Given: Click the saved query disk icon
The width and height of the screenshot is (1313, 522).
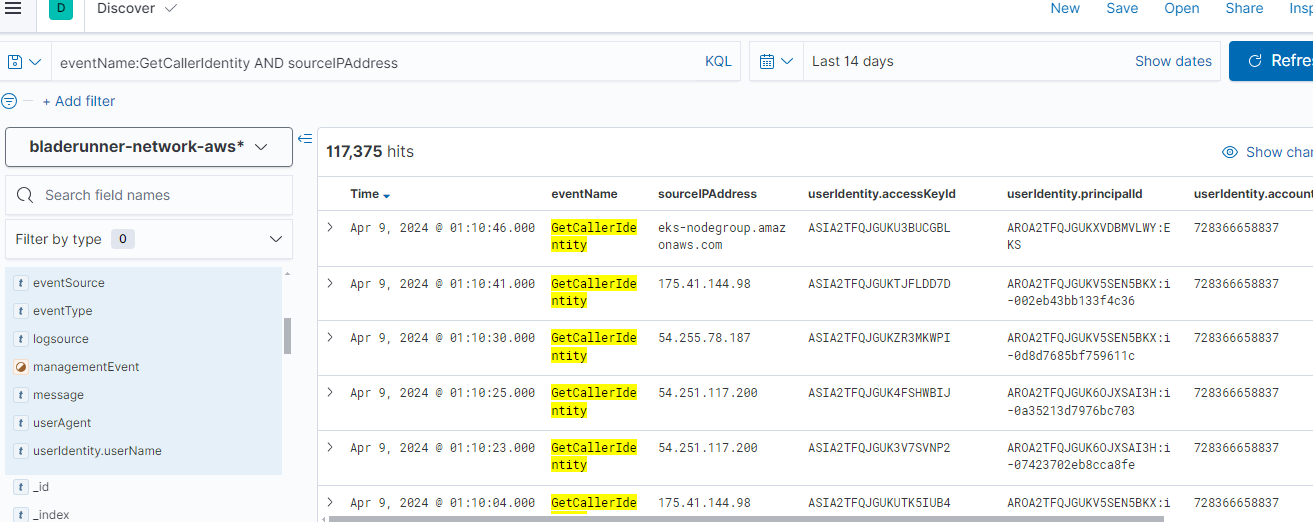Looking at the screenshot, I should tap(16, 62).
